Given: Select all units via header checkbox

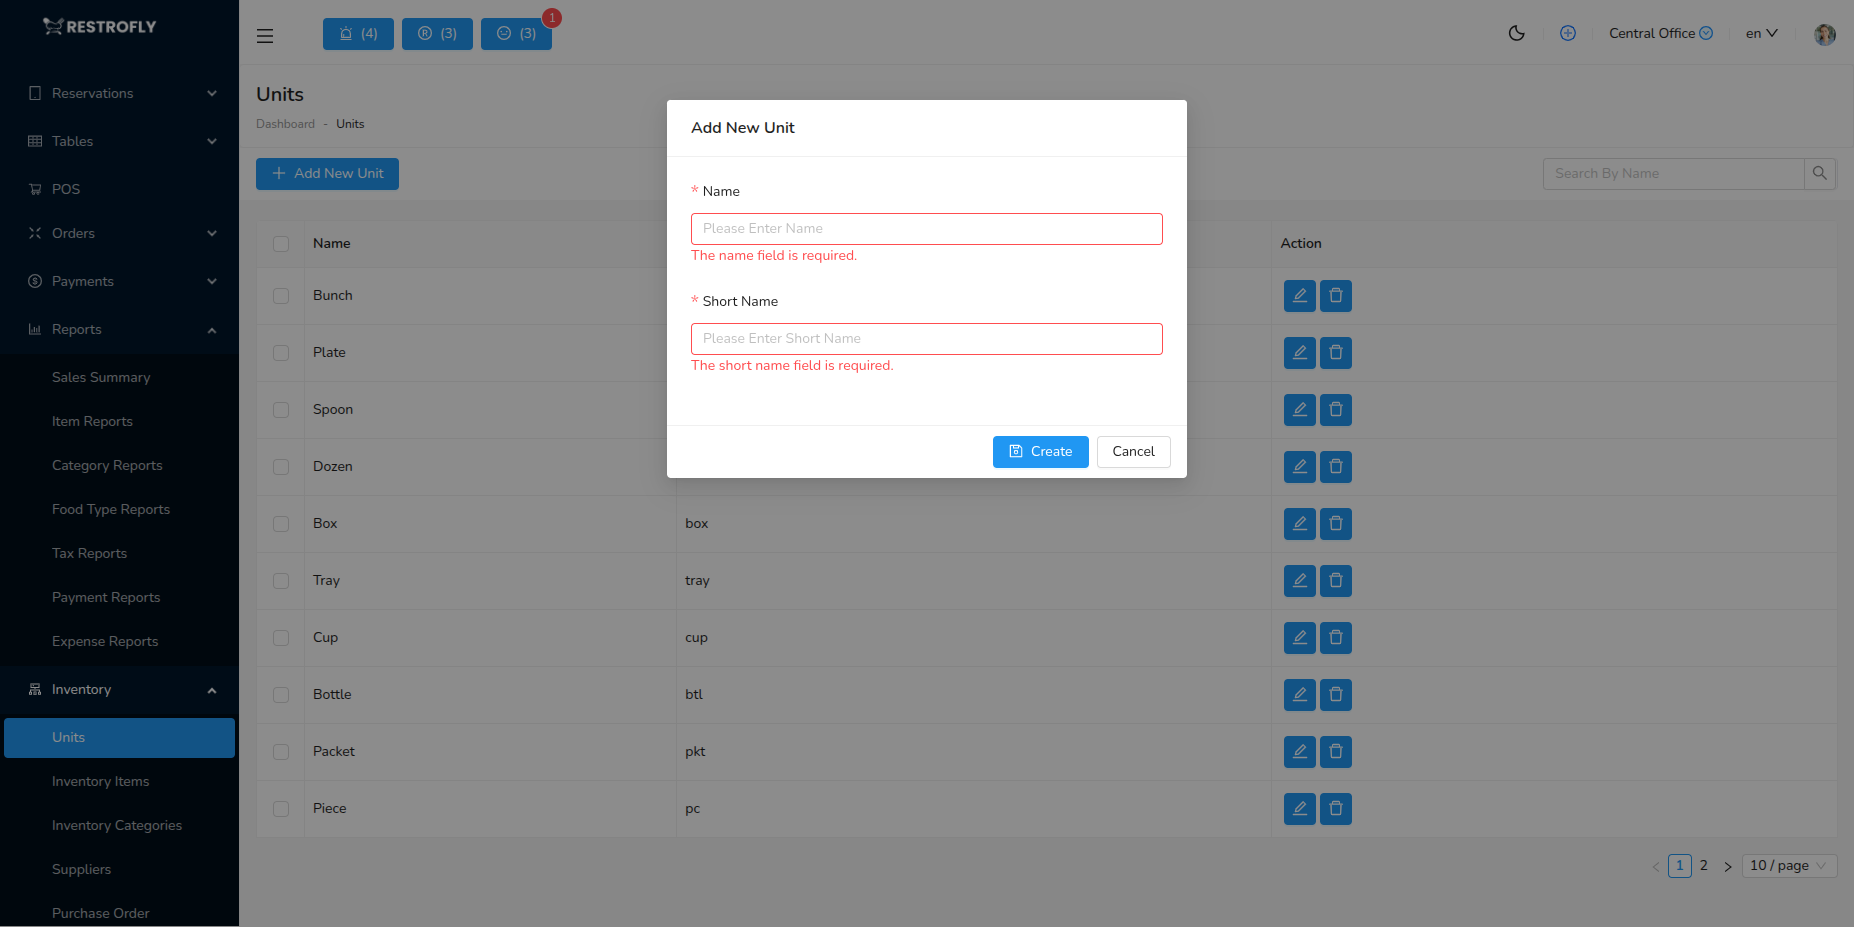Looking at the screenshot, I should point(281,243).
